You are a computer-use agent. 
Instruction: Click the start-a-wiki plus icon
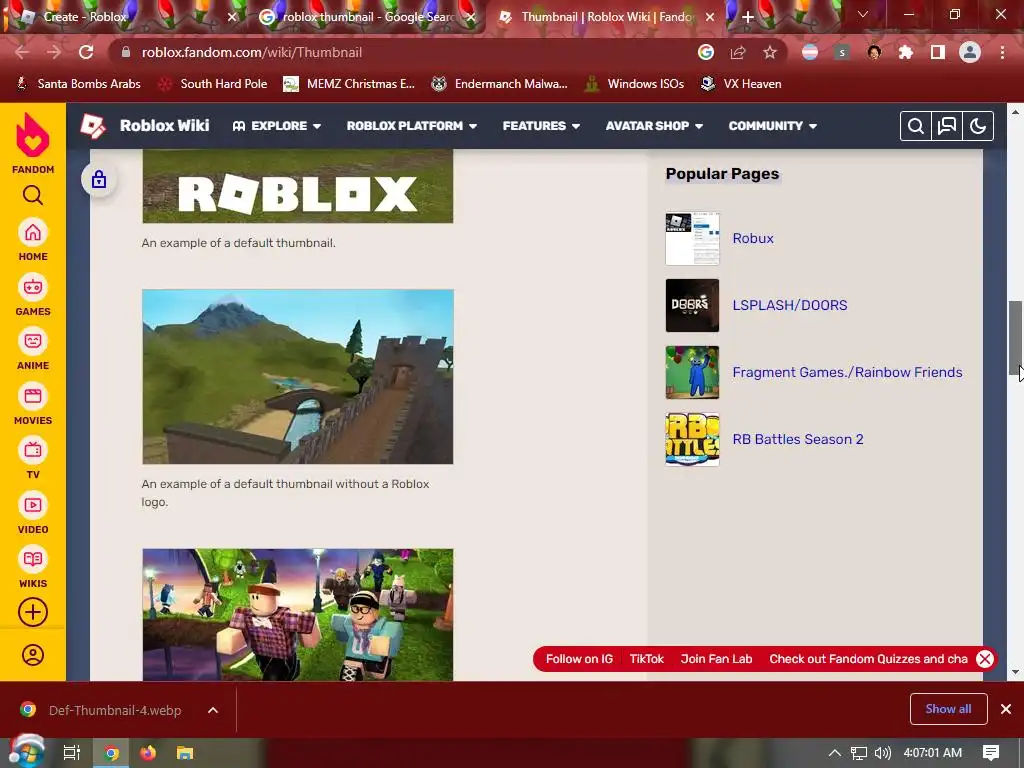33,613
